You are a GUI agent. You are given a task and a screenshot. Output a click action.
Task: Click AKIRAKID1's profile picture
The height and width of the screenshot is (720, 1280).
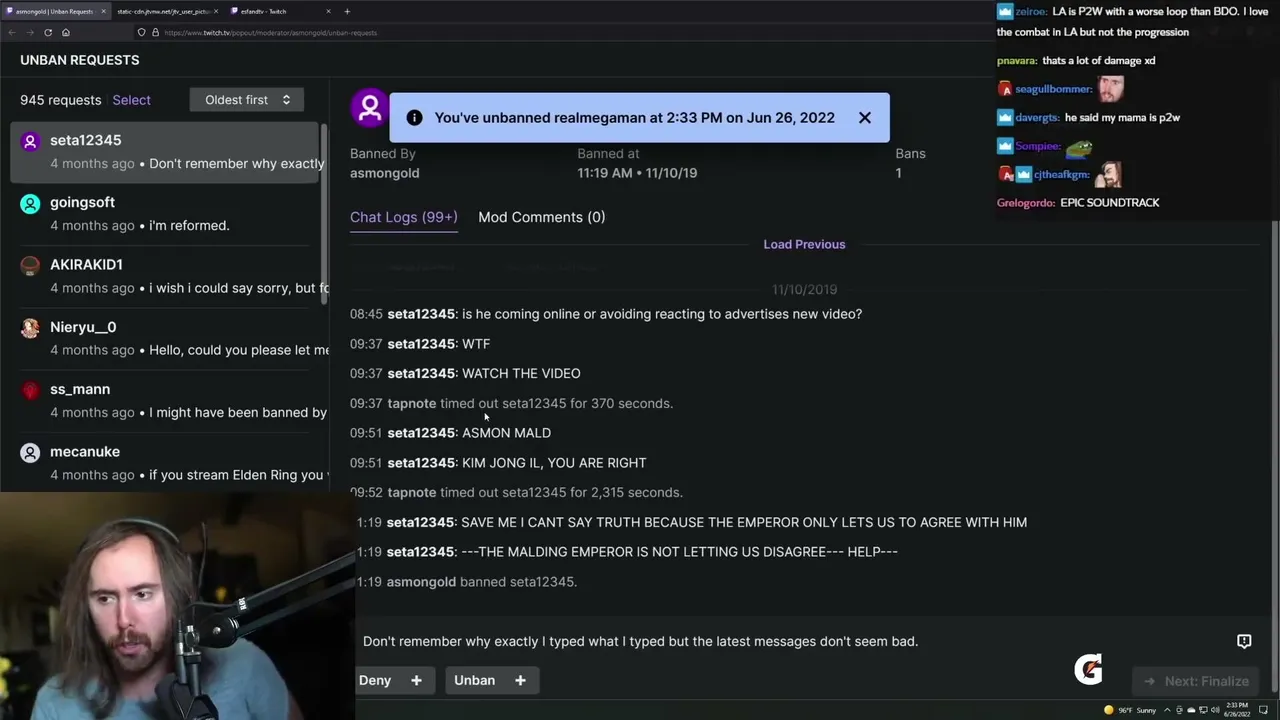(x=30, y=266)
